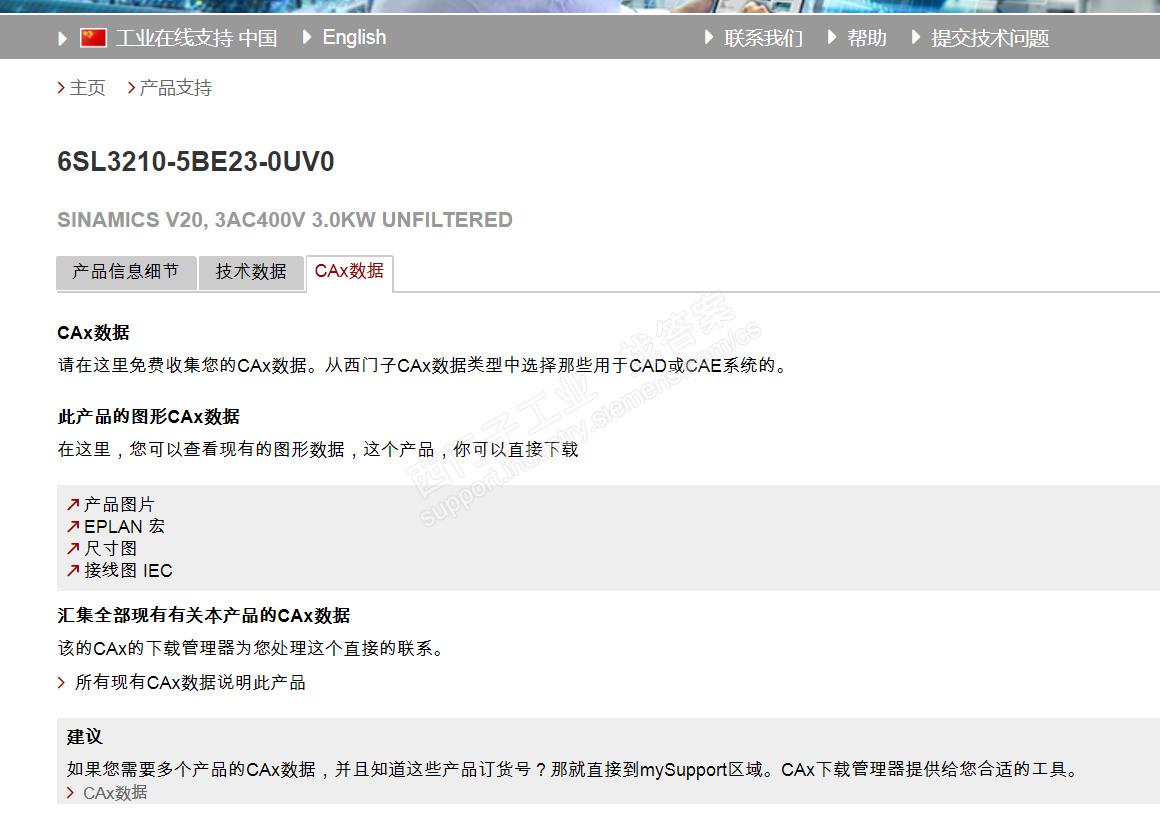Click the 汇集全部现有有关本产品的CAx数据 heading
This screenshot has height=815, width=1160.
203,615
